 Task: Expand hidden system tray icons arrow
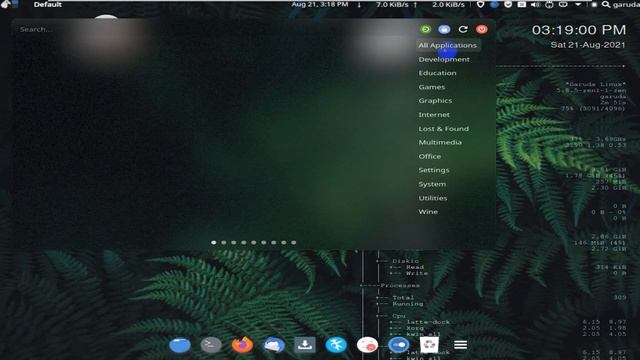578,4
